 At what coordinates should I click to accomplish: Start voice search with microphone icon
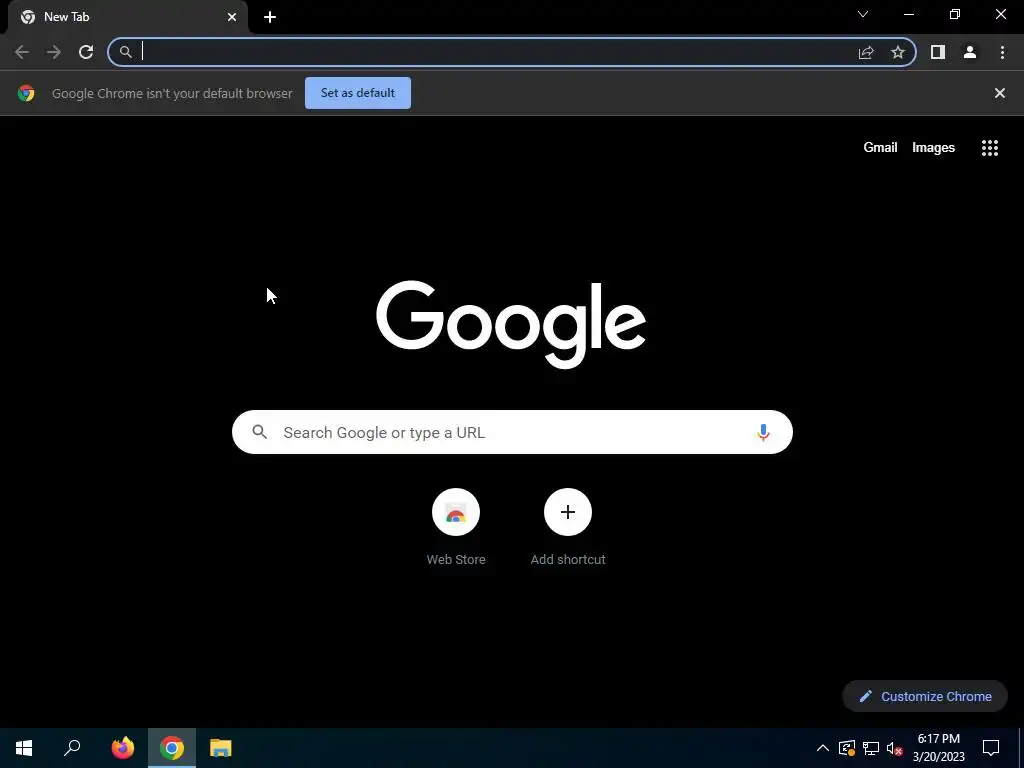[x=763, y=432]
